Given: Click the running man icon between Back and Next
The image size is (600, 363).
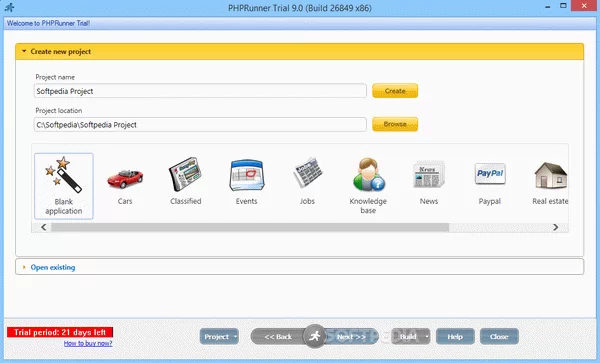Looking at the screenshot, I should pos(315,336).
